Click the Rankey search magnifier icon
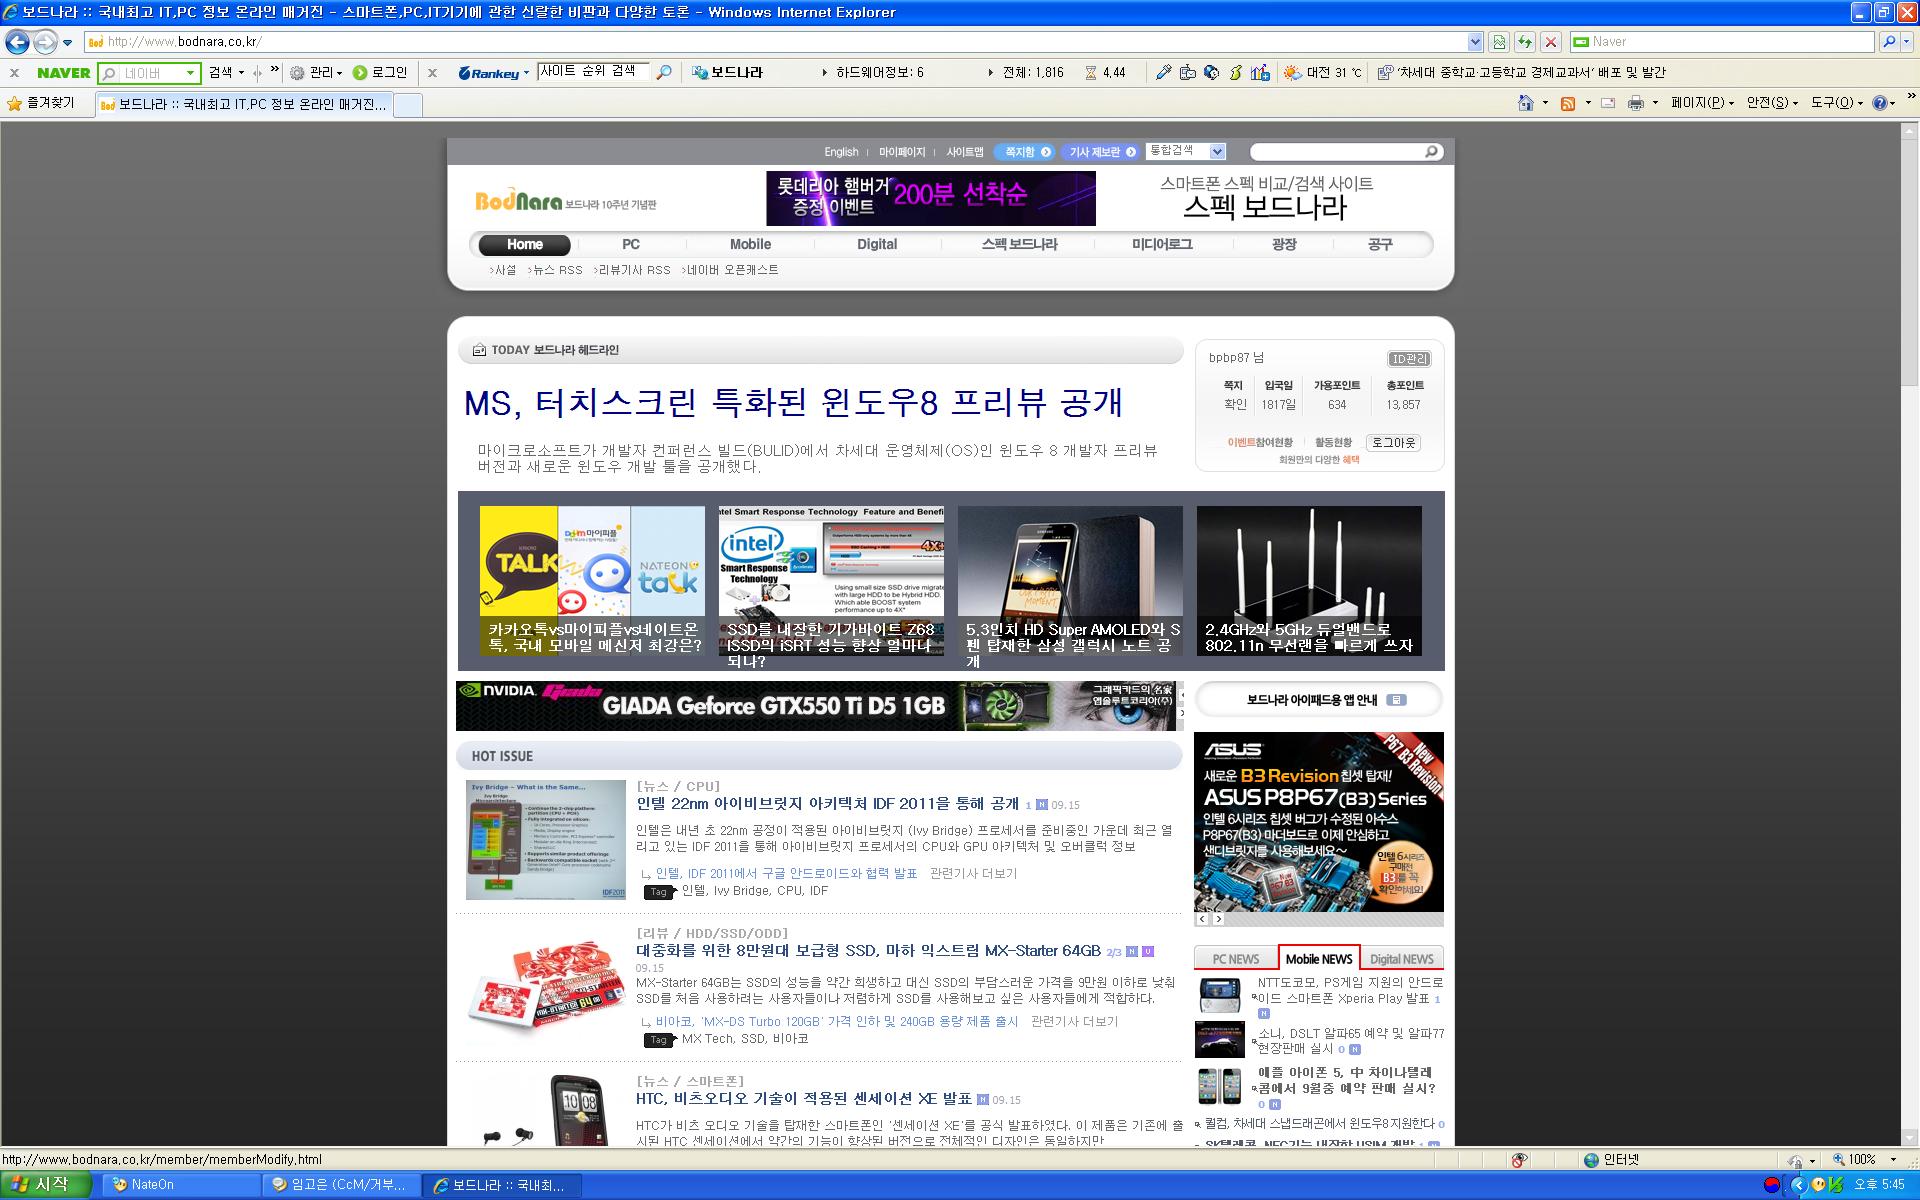 663,72
